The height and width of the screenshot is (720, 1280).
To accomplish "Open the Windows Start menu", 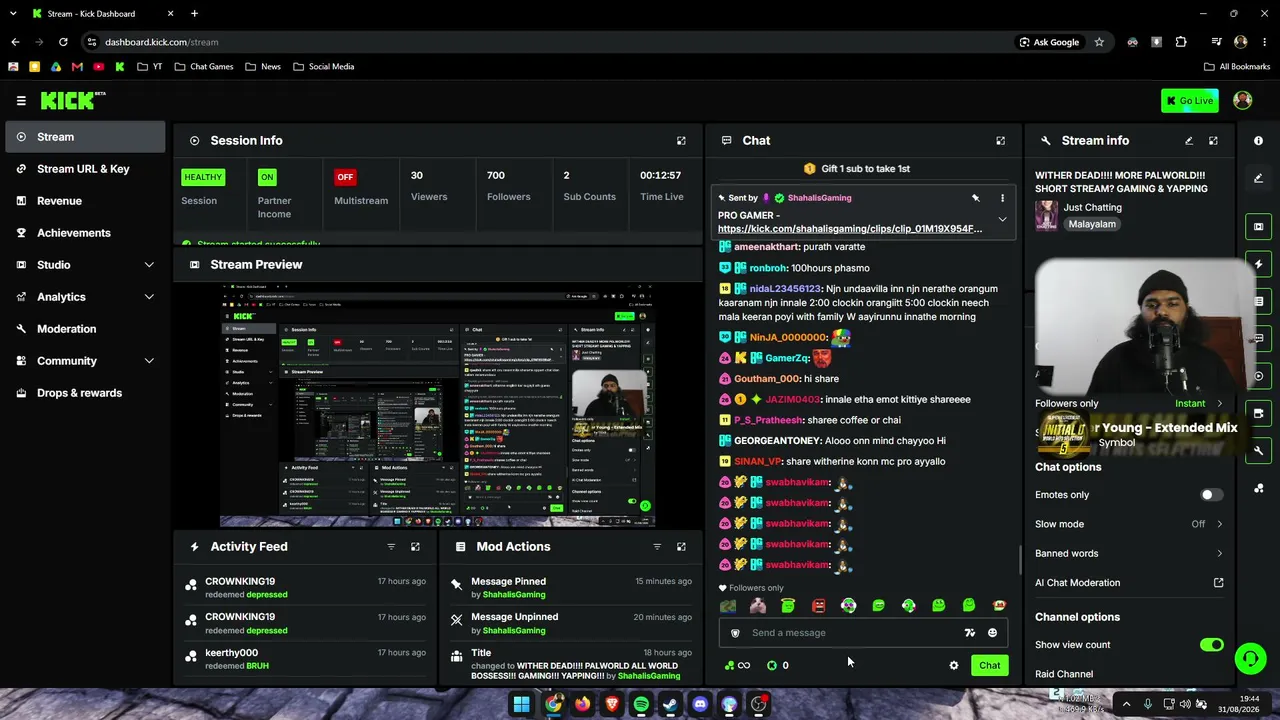I will click(x=522, y=704).
